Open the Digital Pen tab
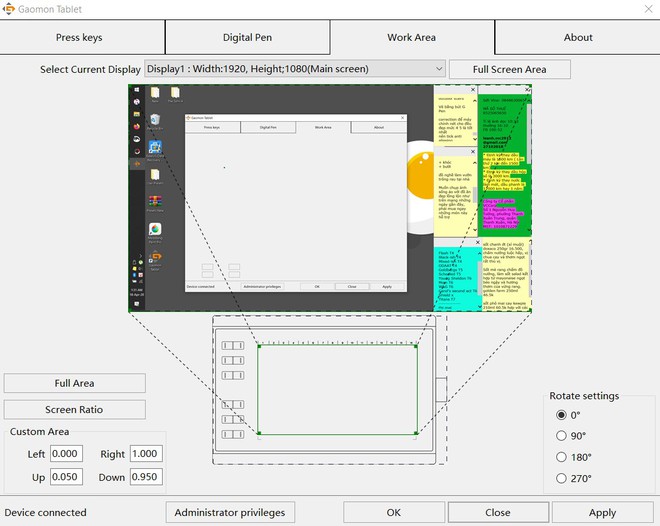This screenshot has width=660, height=526. click(247, 37)
